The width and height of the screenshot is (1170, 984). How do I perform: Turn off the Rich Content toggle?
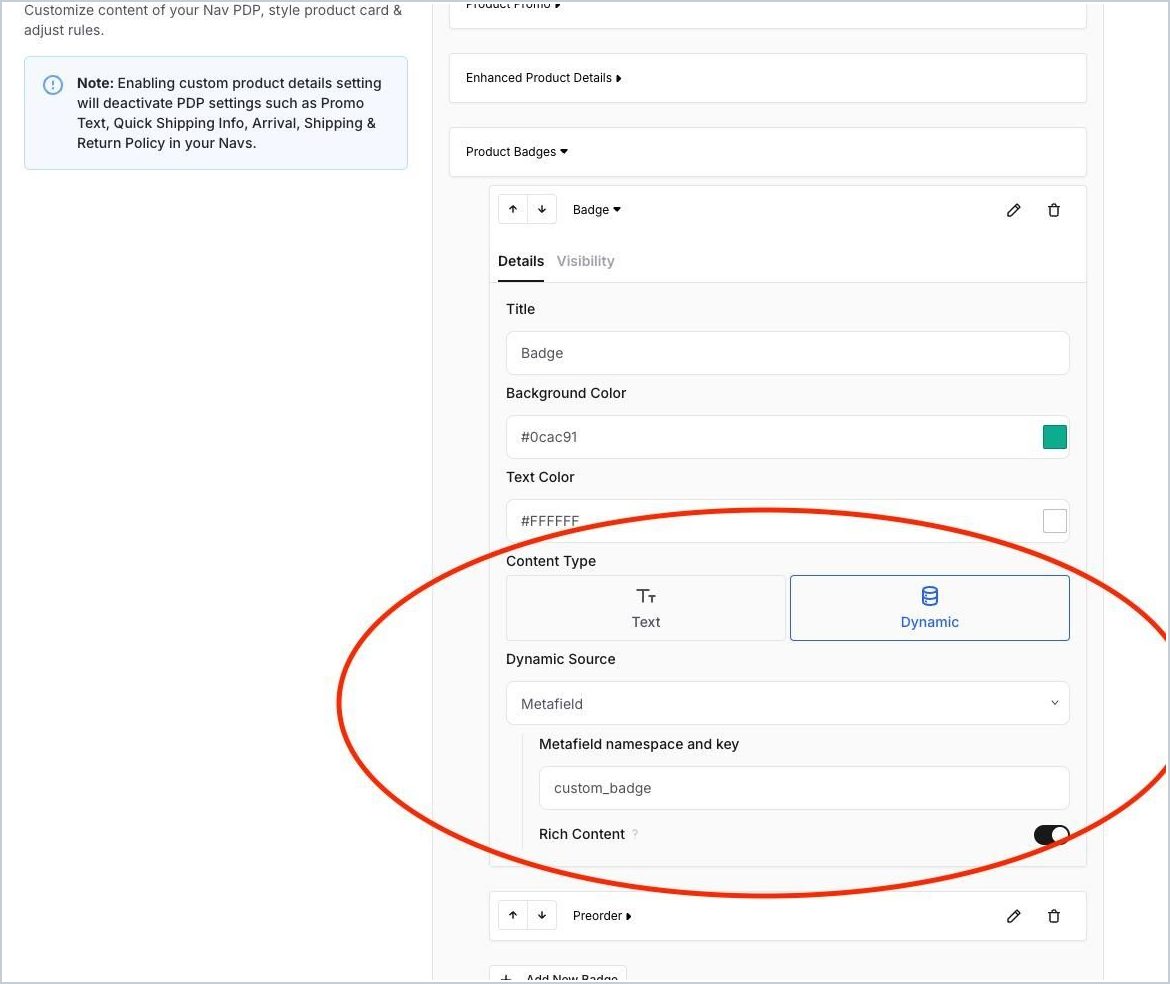coord(1051,835)
